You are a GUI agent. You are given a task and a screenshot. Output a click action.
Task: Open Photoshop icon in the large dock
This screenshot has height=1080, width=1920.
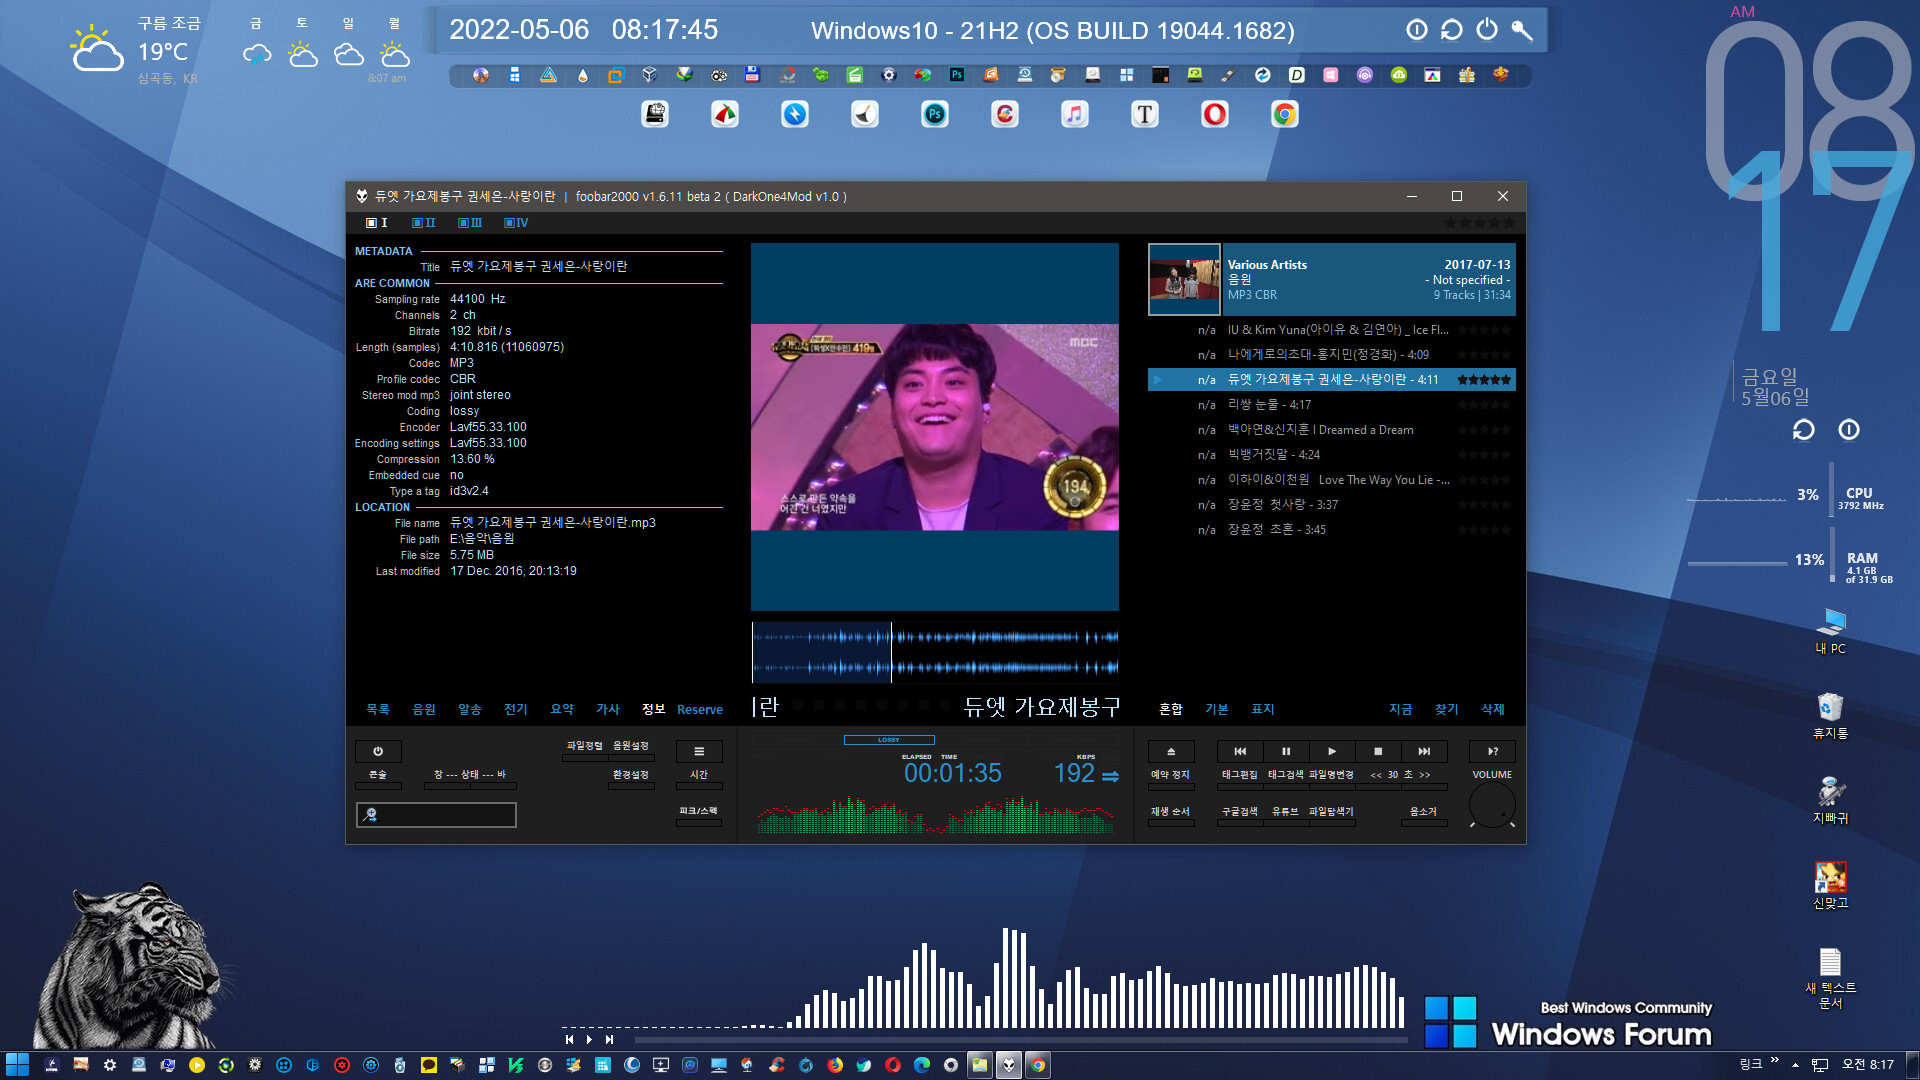pyautogui.click(x=935, y=114)
